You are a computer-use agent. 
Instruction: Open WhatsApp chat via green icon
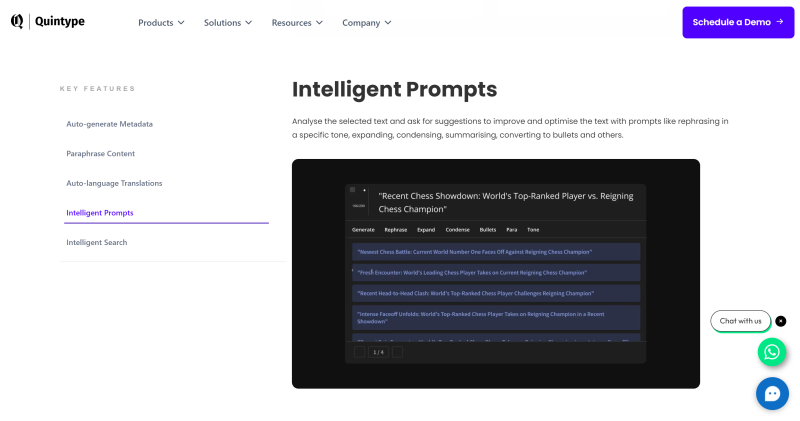772,352
